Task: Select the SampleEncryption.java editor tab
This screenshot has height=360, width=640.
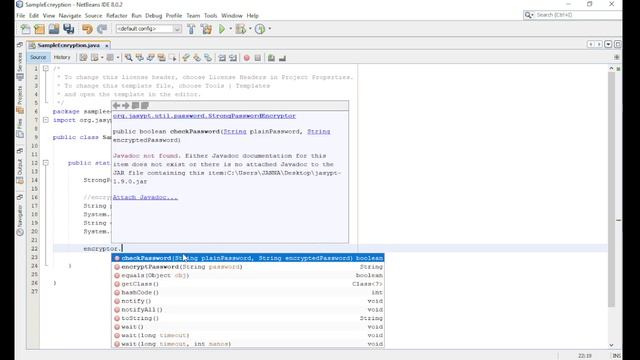Action: [x=68, y=45]
